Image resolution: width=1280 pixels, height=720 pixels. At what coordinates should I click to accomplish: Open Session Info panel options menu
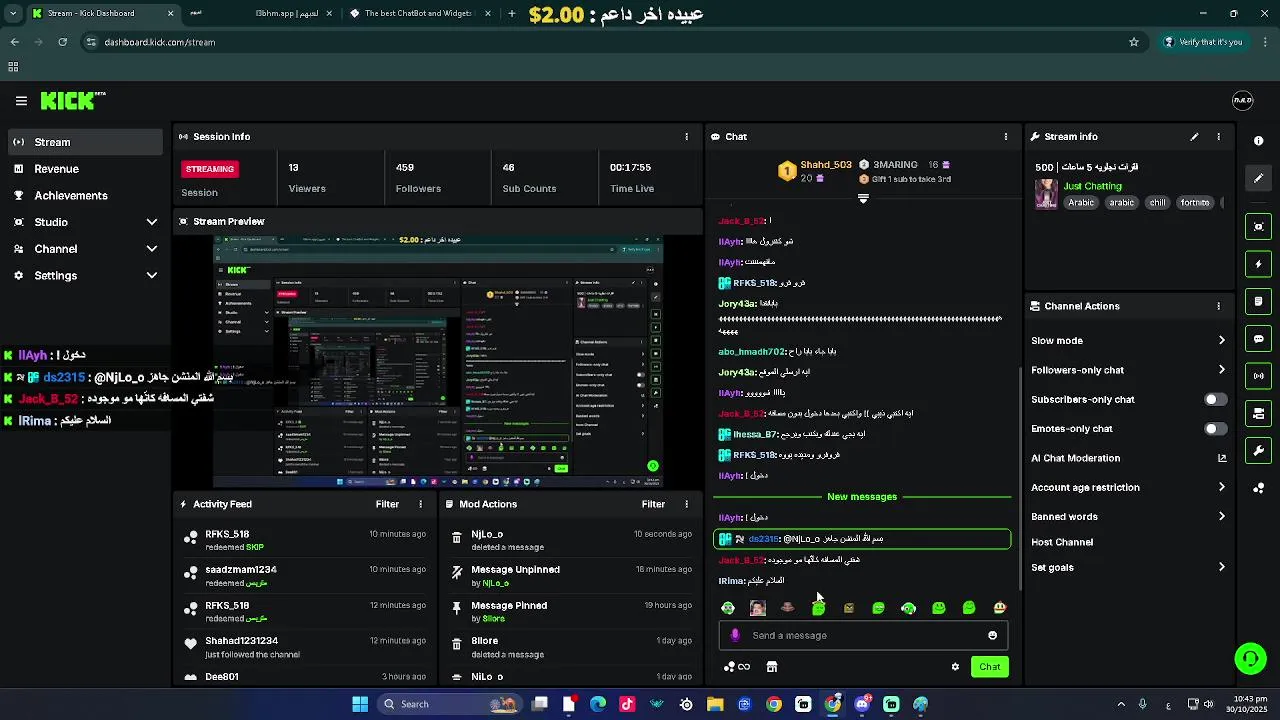[x=686, y=137]
